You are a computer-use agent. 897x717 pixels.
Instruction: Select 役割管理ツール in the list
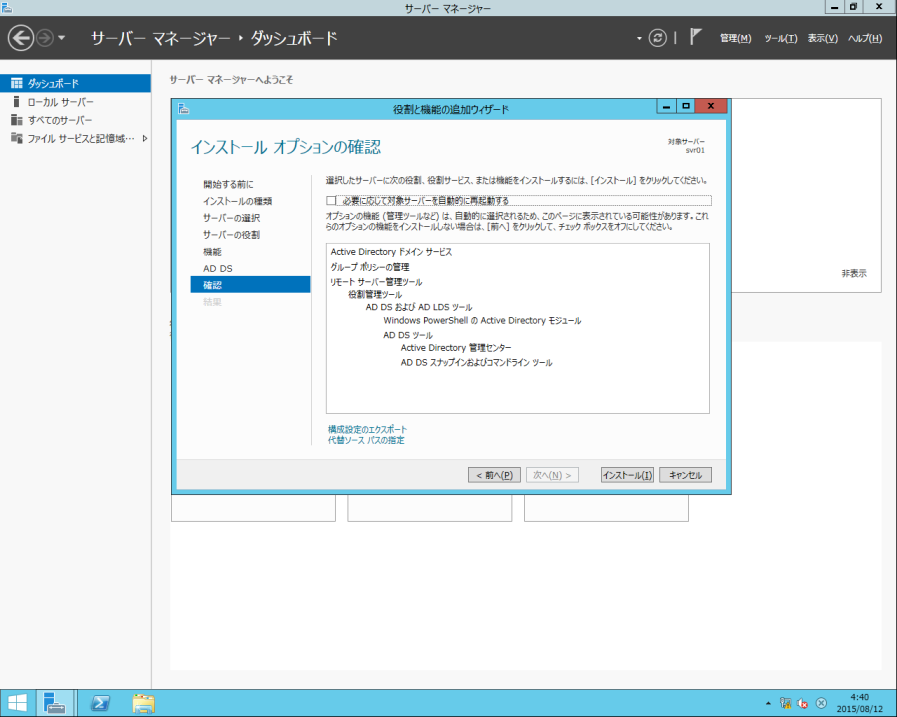coord(375,294)
